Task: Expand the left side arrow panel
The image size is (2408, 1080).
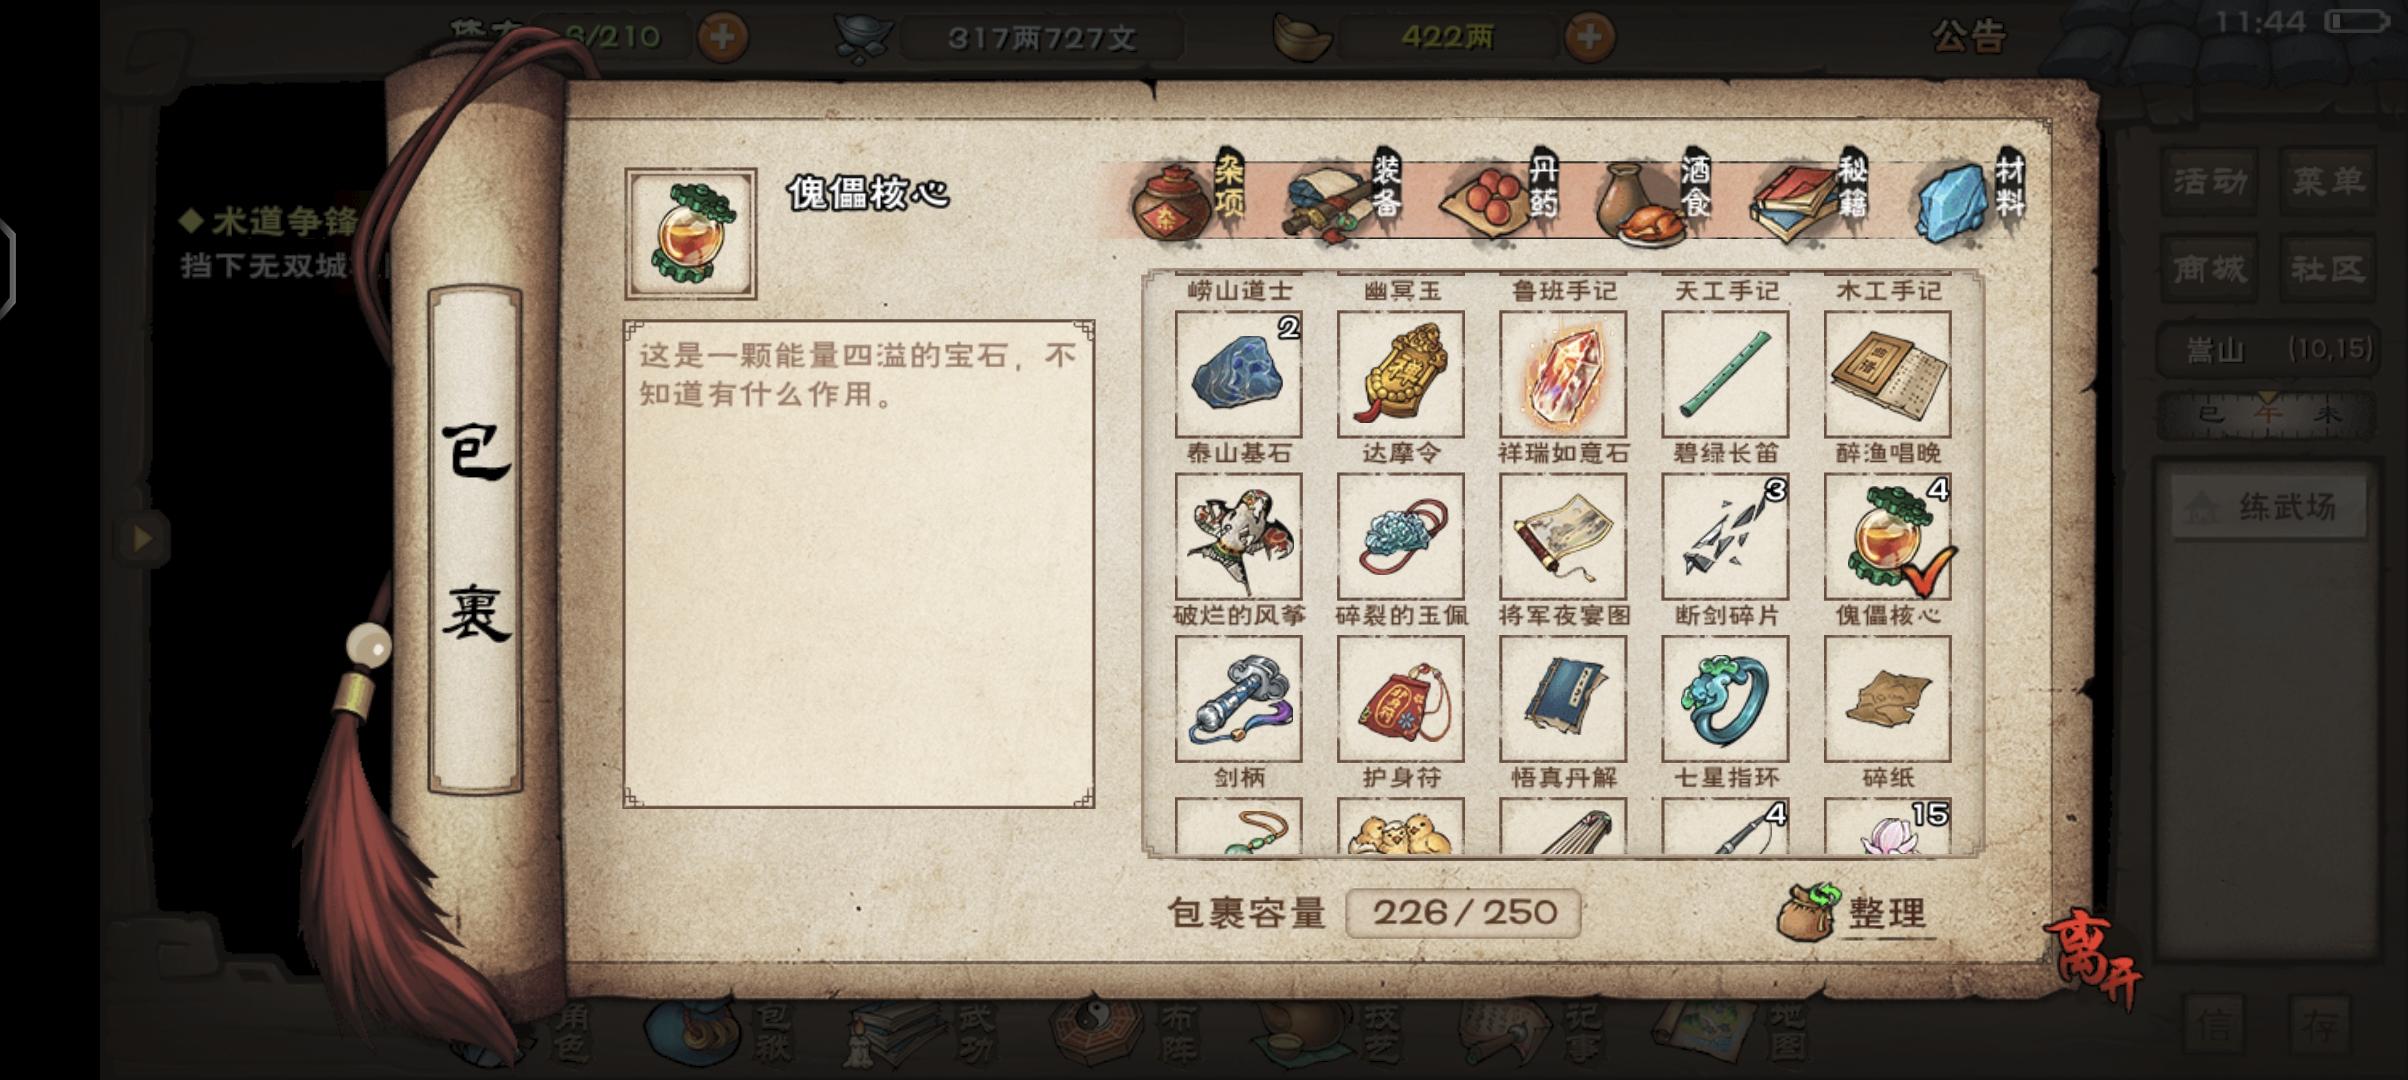Action: [x=142, y=539]
